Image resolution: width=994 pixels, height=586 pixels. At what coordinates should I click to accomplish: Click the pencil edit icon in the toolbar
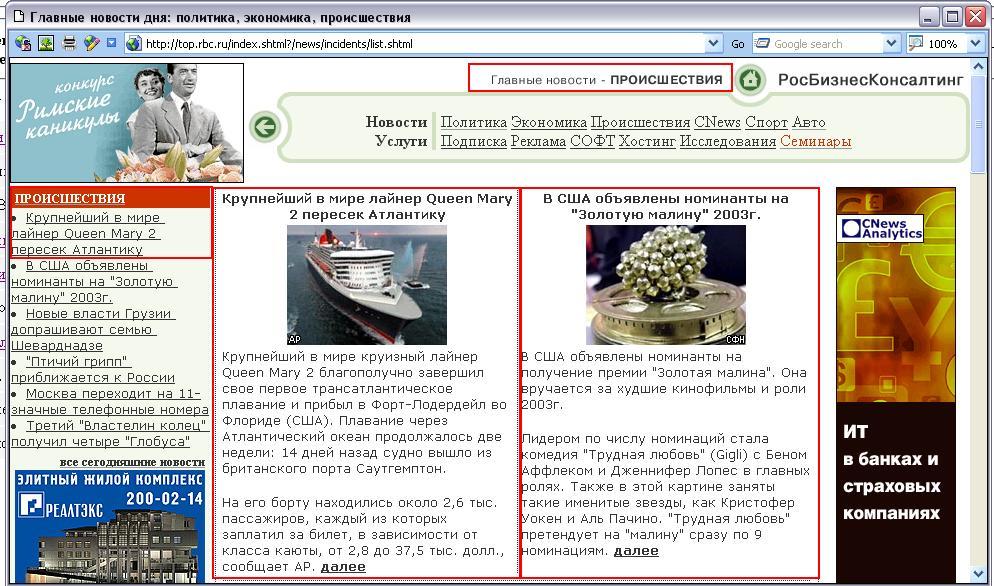tap(91, 43)
